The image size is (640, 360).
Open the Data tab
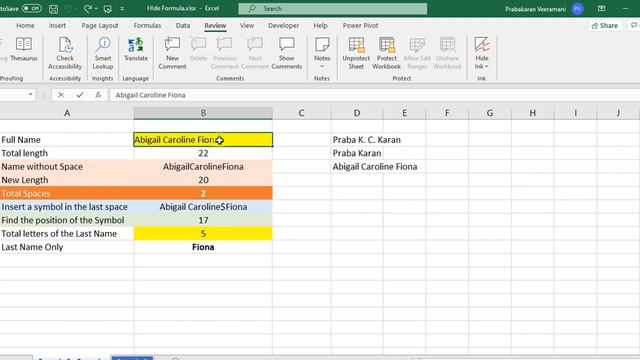point(183,25)
